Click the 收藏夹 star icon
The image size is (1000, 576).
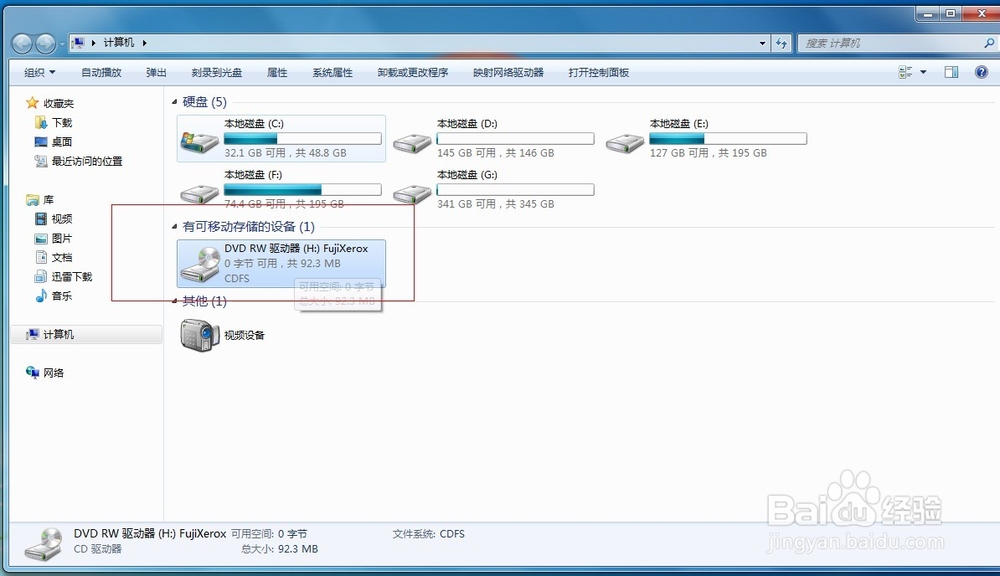(33, 103)
